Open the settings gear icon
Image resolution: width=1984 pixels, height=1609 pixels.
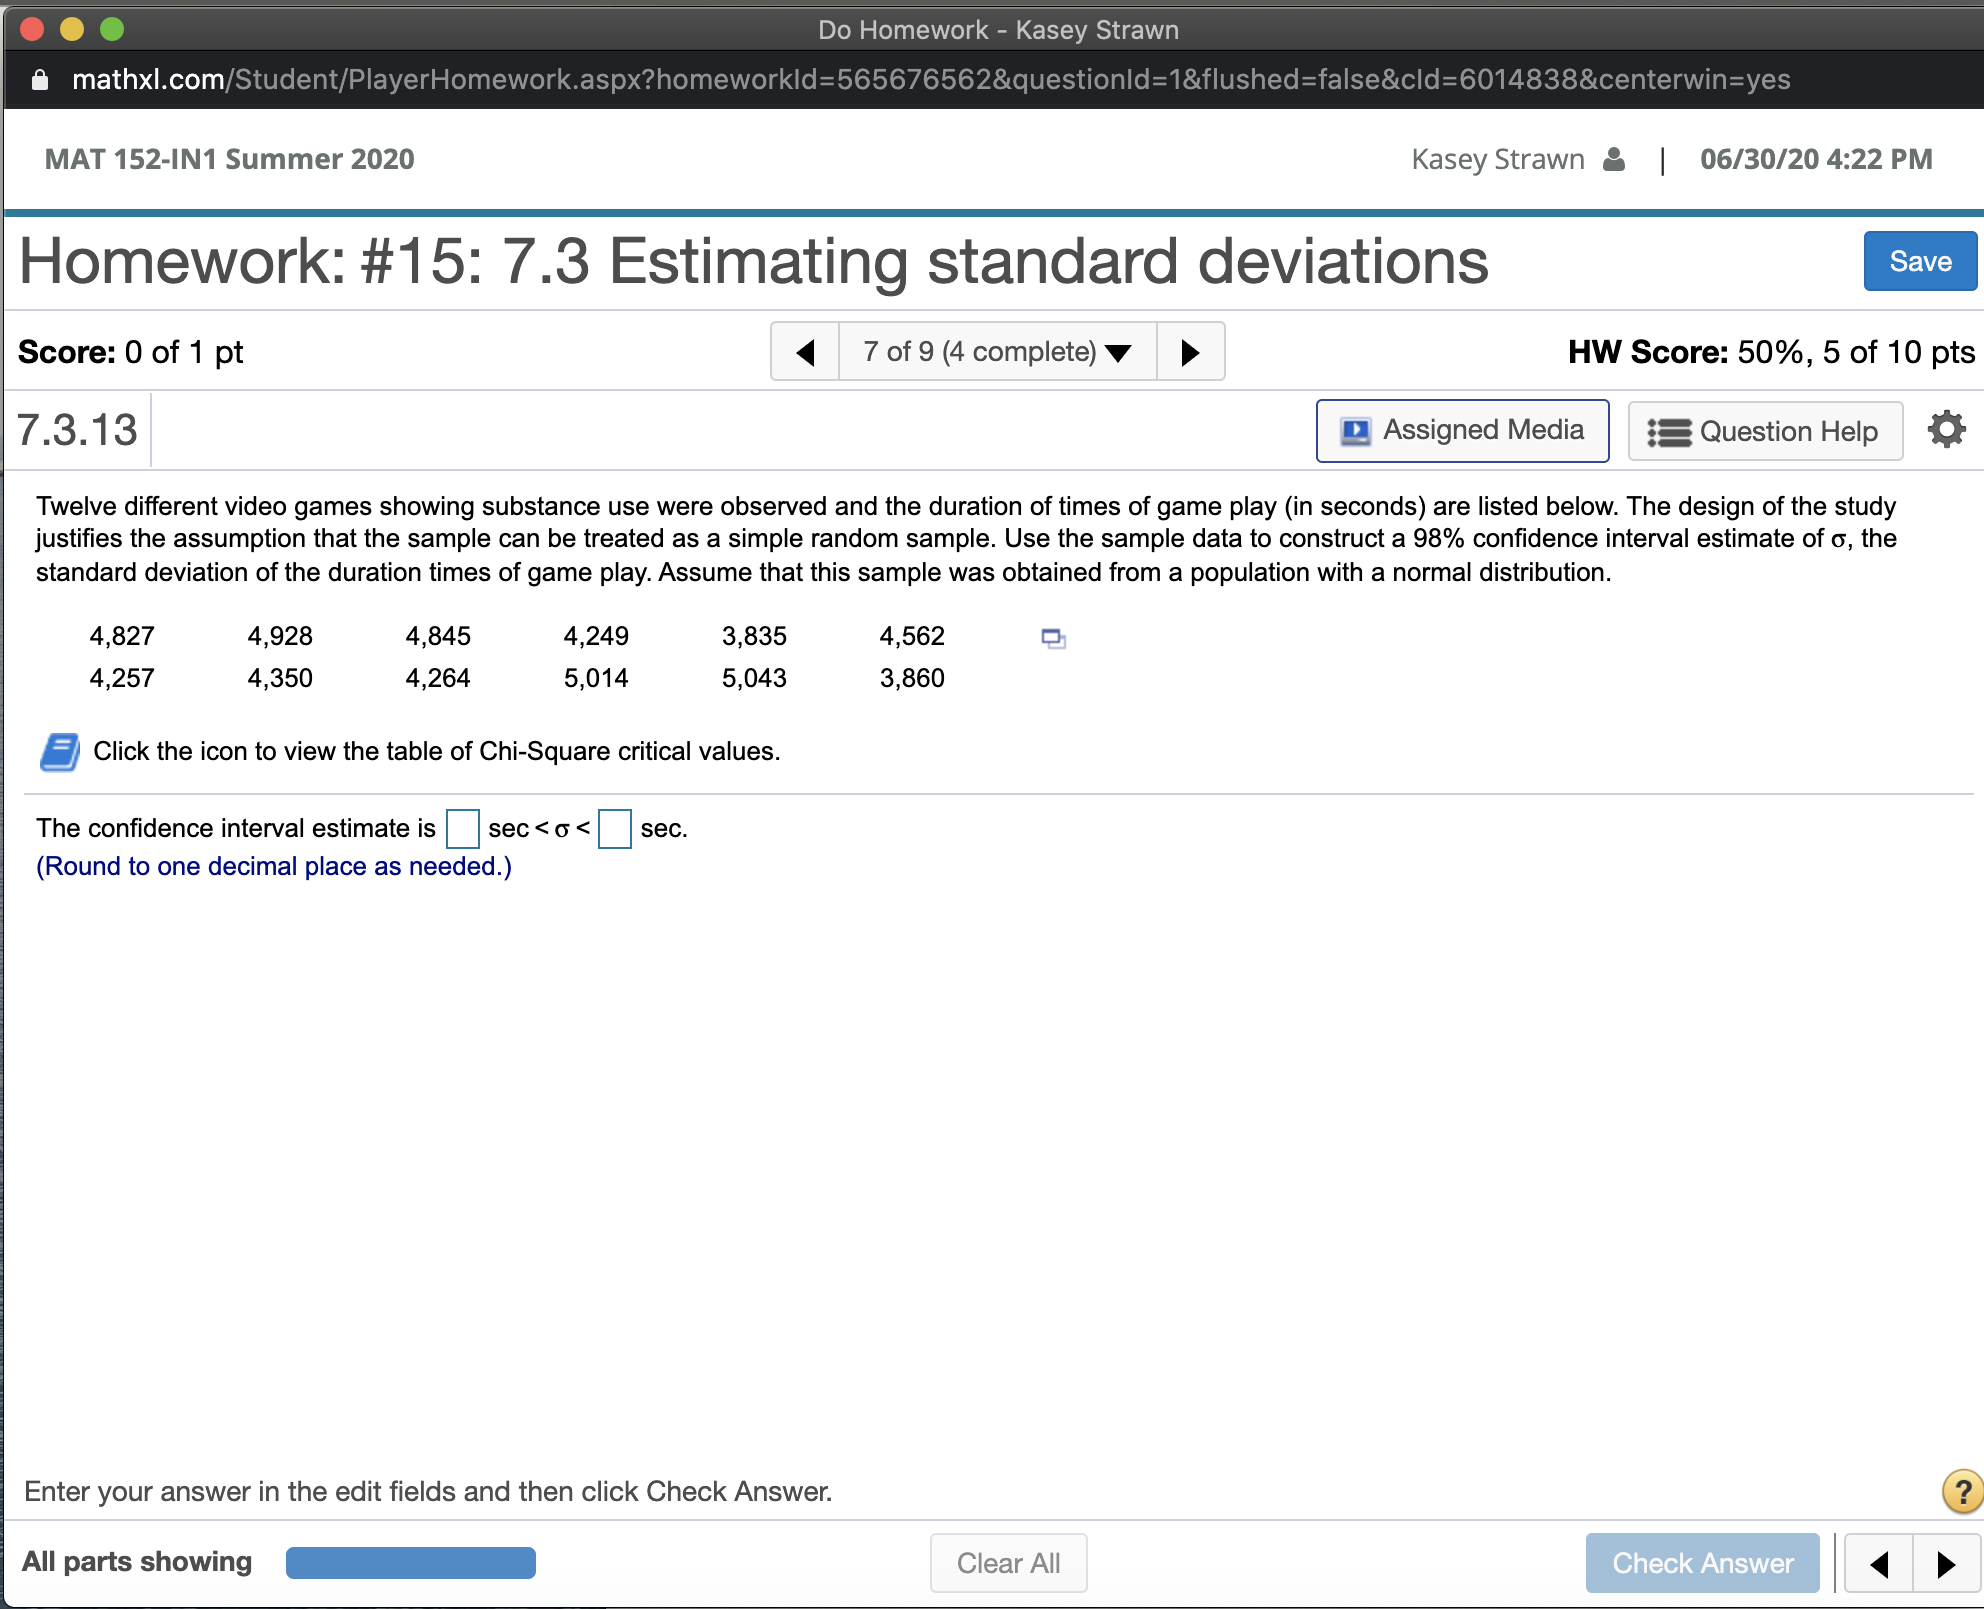1946,430
